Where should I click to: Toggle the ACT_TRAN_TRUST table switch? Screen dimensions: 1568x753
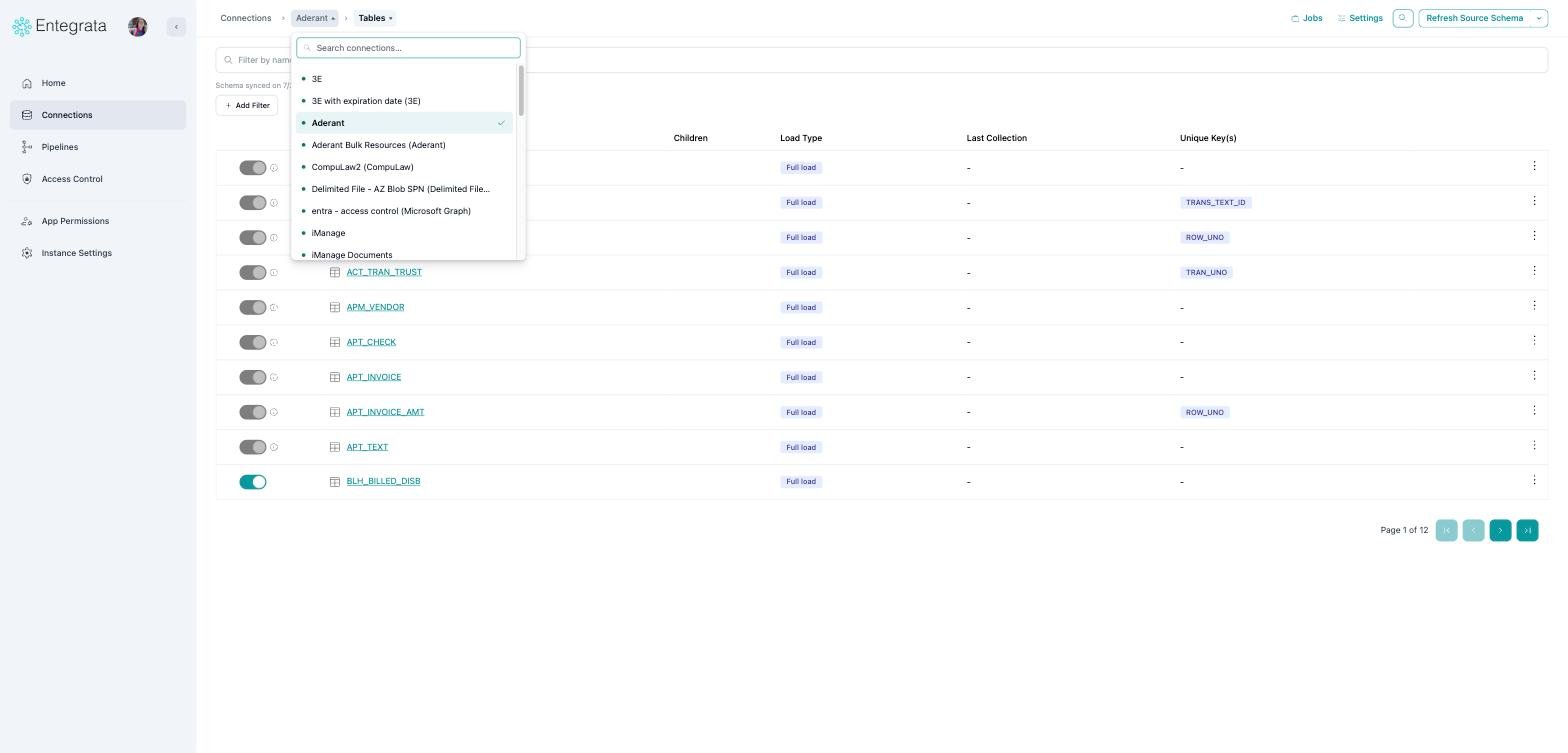point(253,272)
